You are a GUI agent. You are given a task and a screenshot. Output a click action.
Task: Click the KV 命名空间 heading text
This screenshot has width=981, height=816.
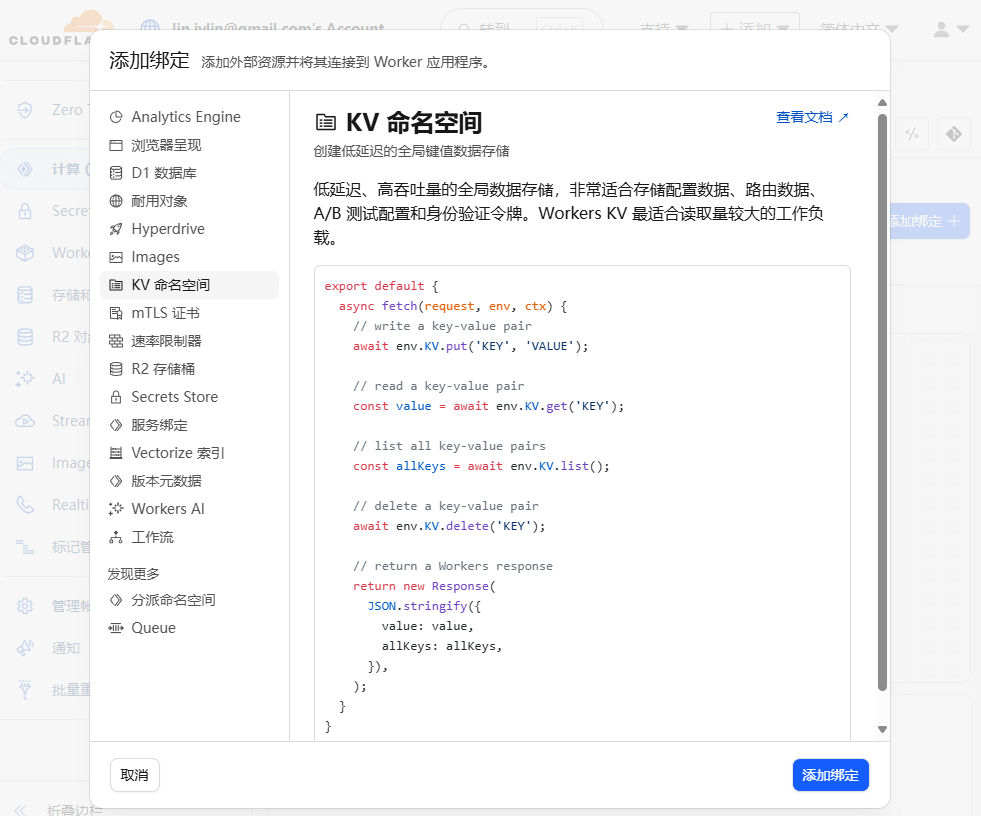[414, 123]
